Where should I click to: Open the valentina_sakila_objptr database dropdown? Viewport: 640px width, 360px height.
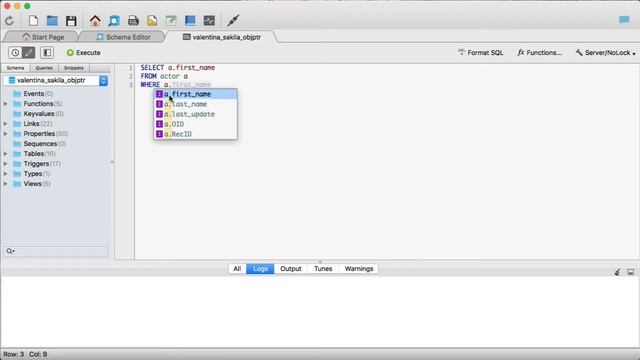(104, 80)
